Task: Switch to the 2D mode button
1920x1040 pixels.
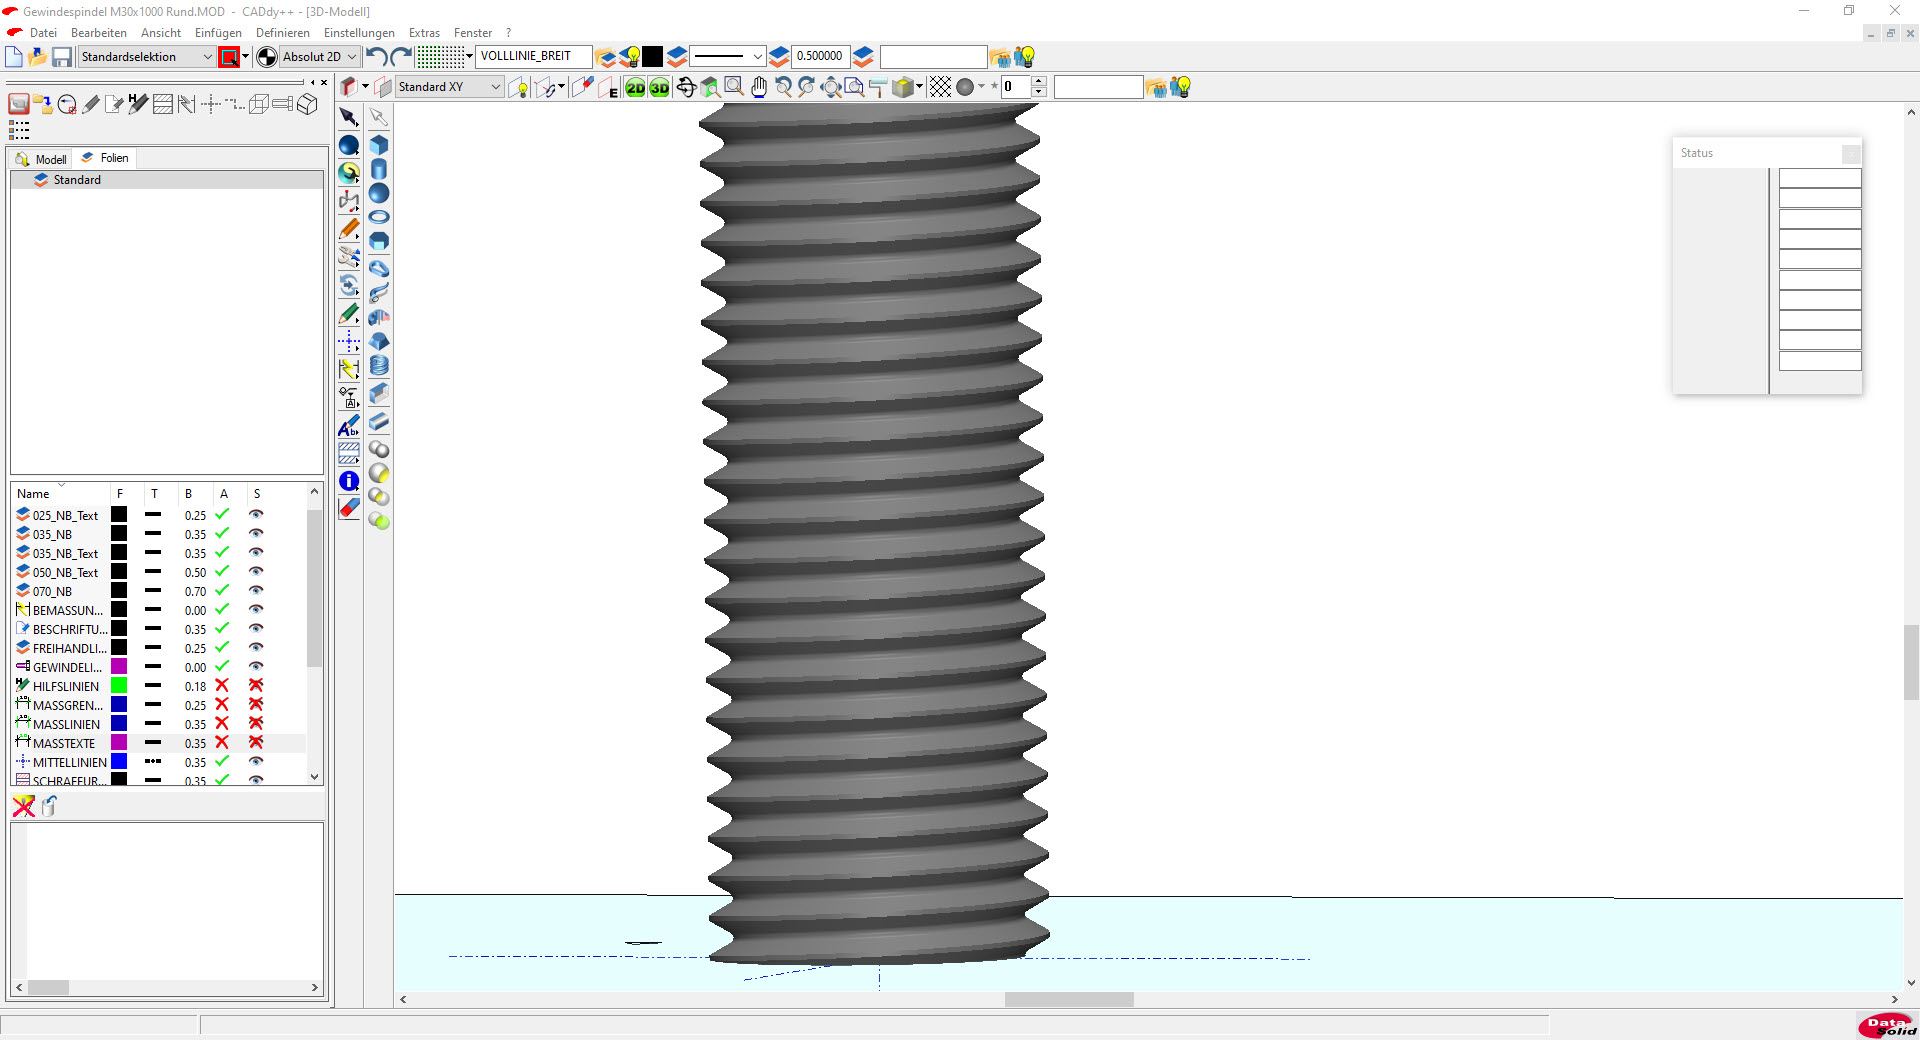Action: 636,88
